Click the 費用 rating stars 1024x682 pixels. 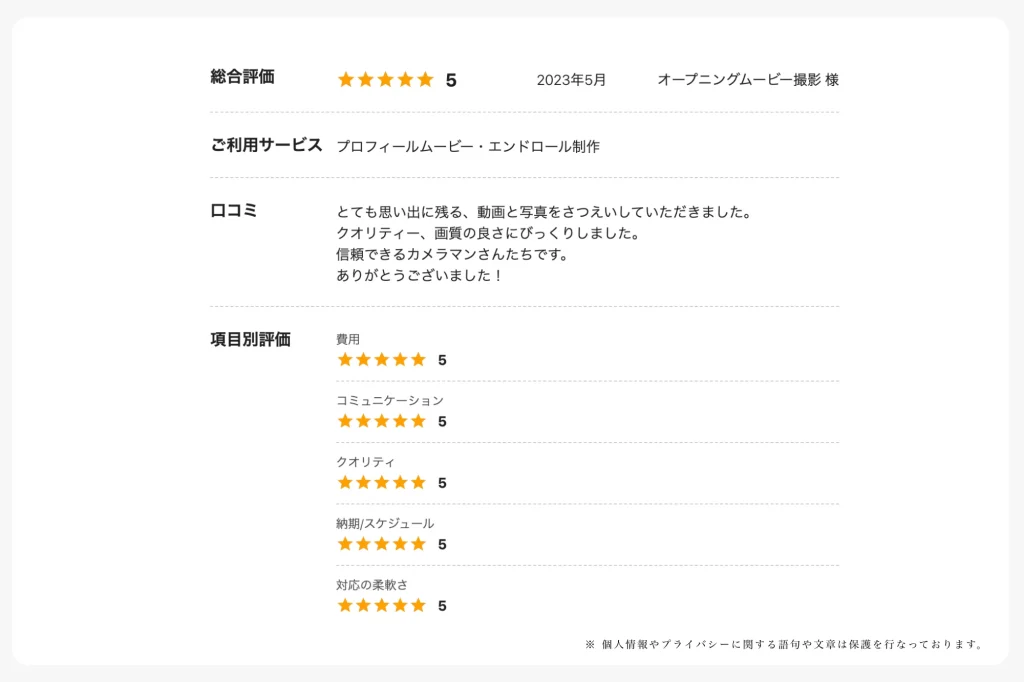381,359
